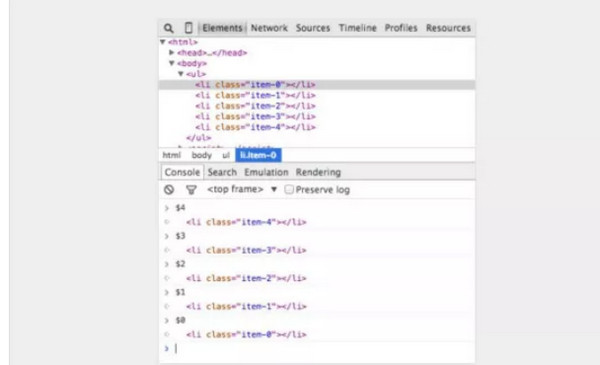Collapse the body element triangle
The height and width of the screenshot is (365, 600).
172,63
